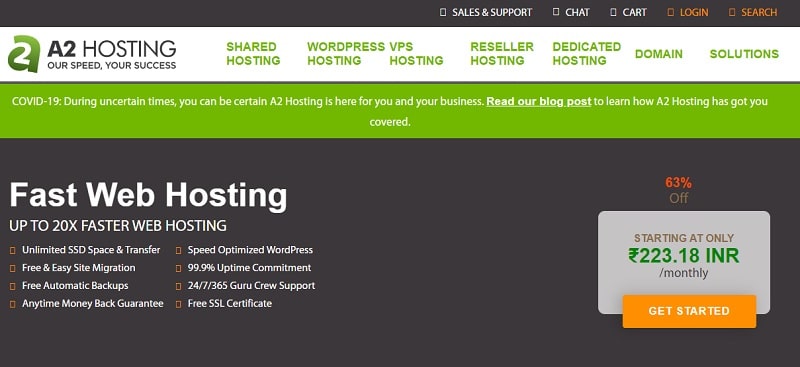Click bullet icon beside 24/7/365 Guru Crew Support
Viewport: 800px width, 367px height.
[x=179, y=286]
